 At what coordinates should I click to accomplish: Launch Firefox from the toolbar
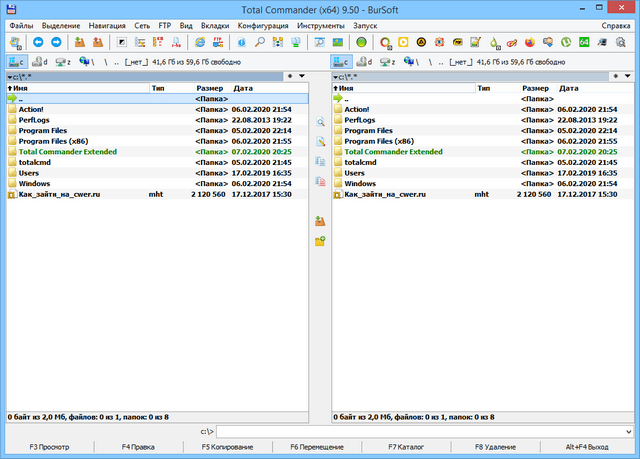[530, 43]
